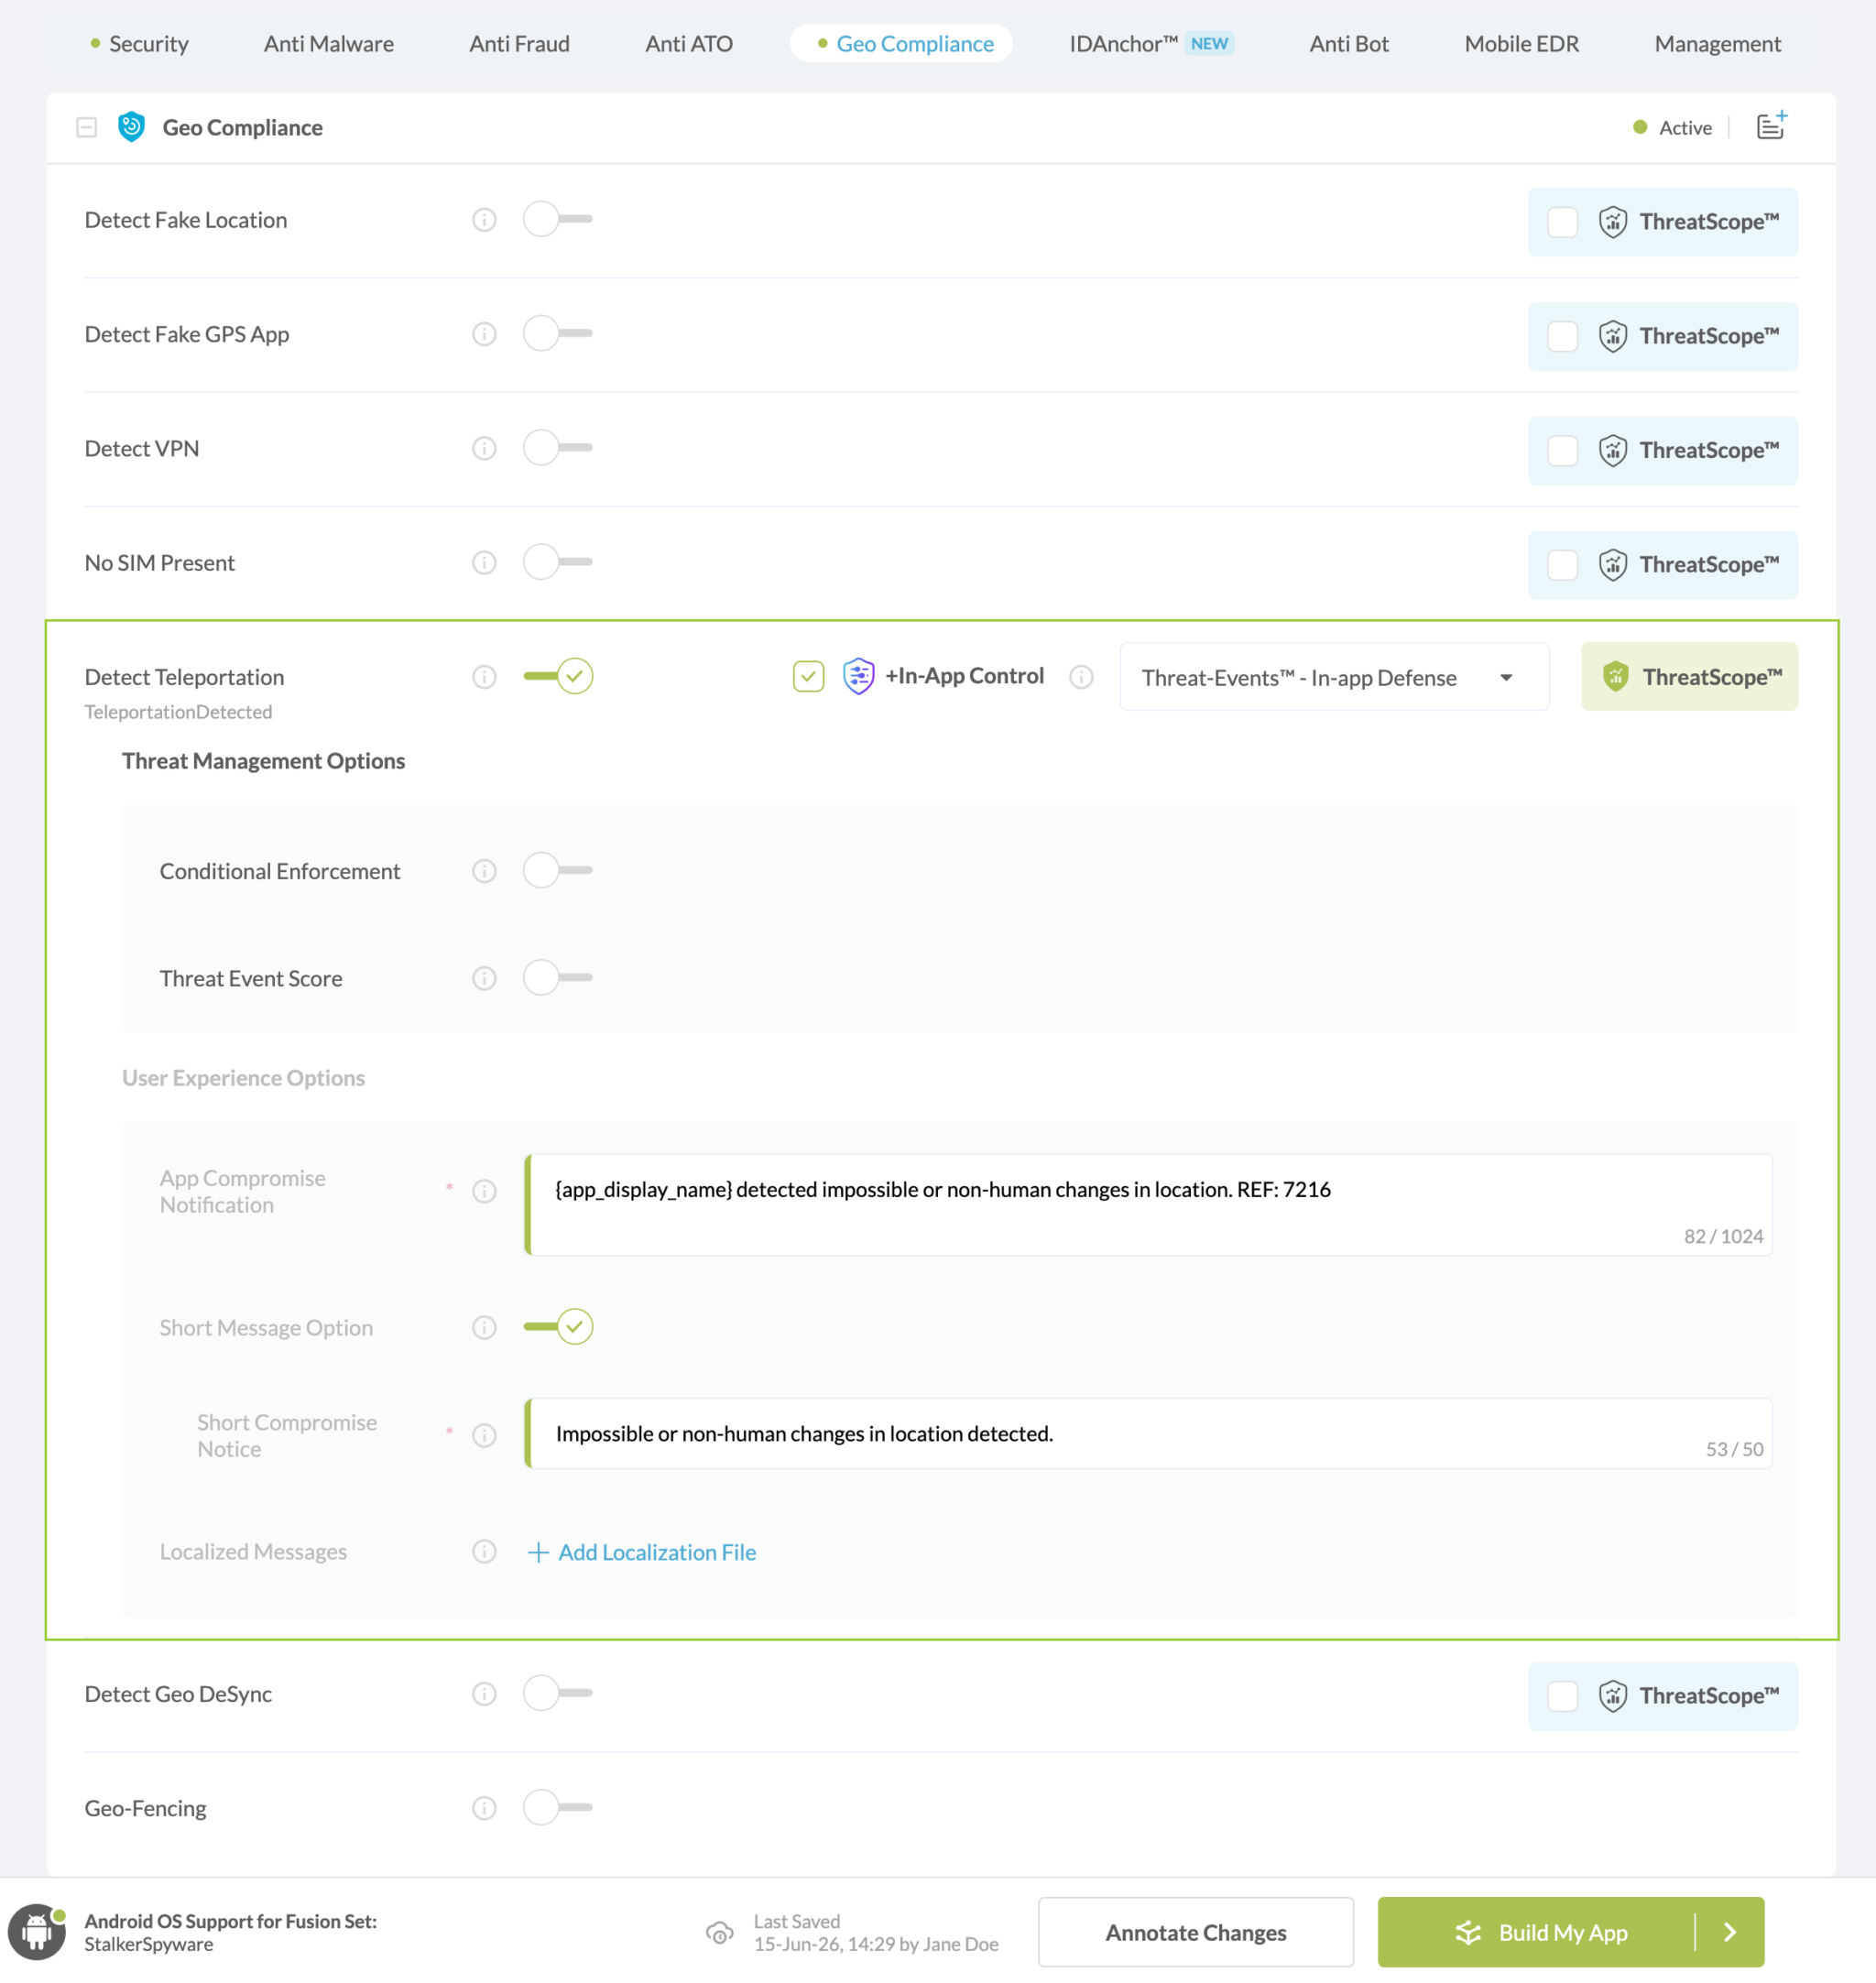Expand the Build My App arrow options
The image size is (1876, 1983).
coord(1729,1932)
